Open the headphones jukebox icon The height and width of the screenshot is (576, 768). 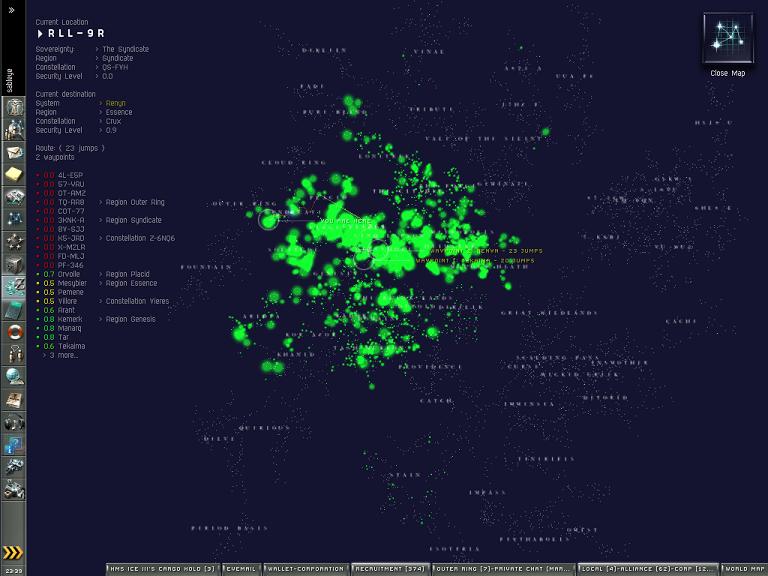click(14, 422)
